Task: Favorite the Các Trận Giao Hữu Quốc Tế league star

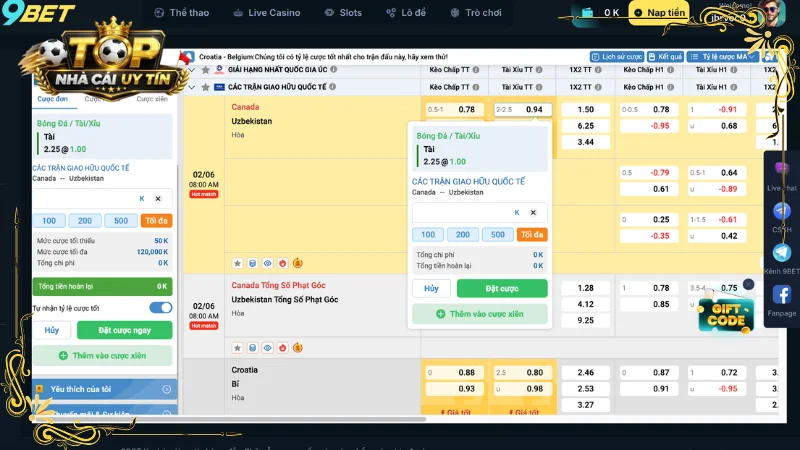Action: [x=206, y=87]
